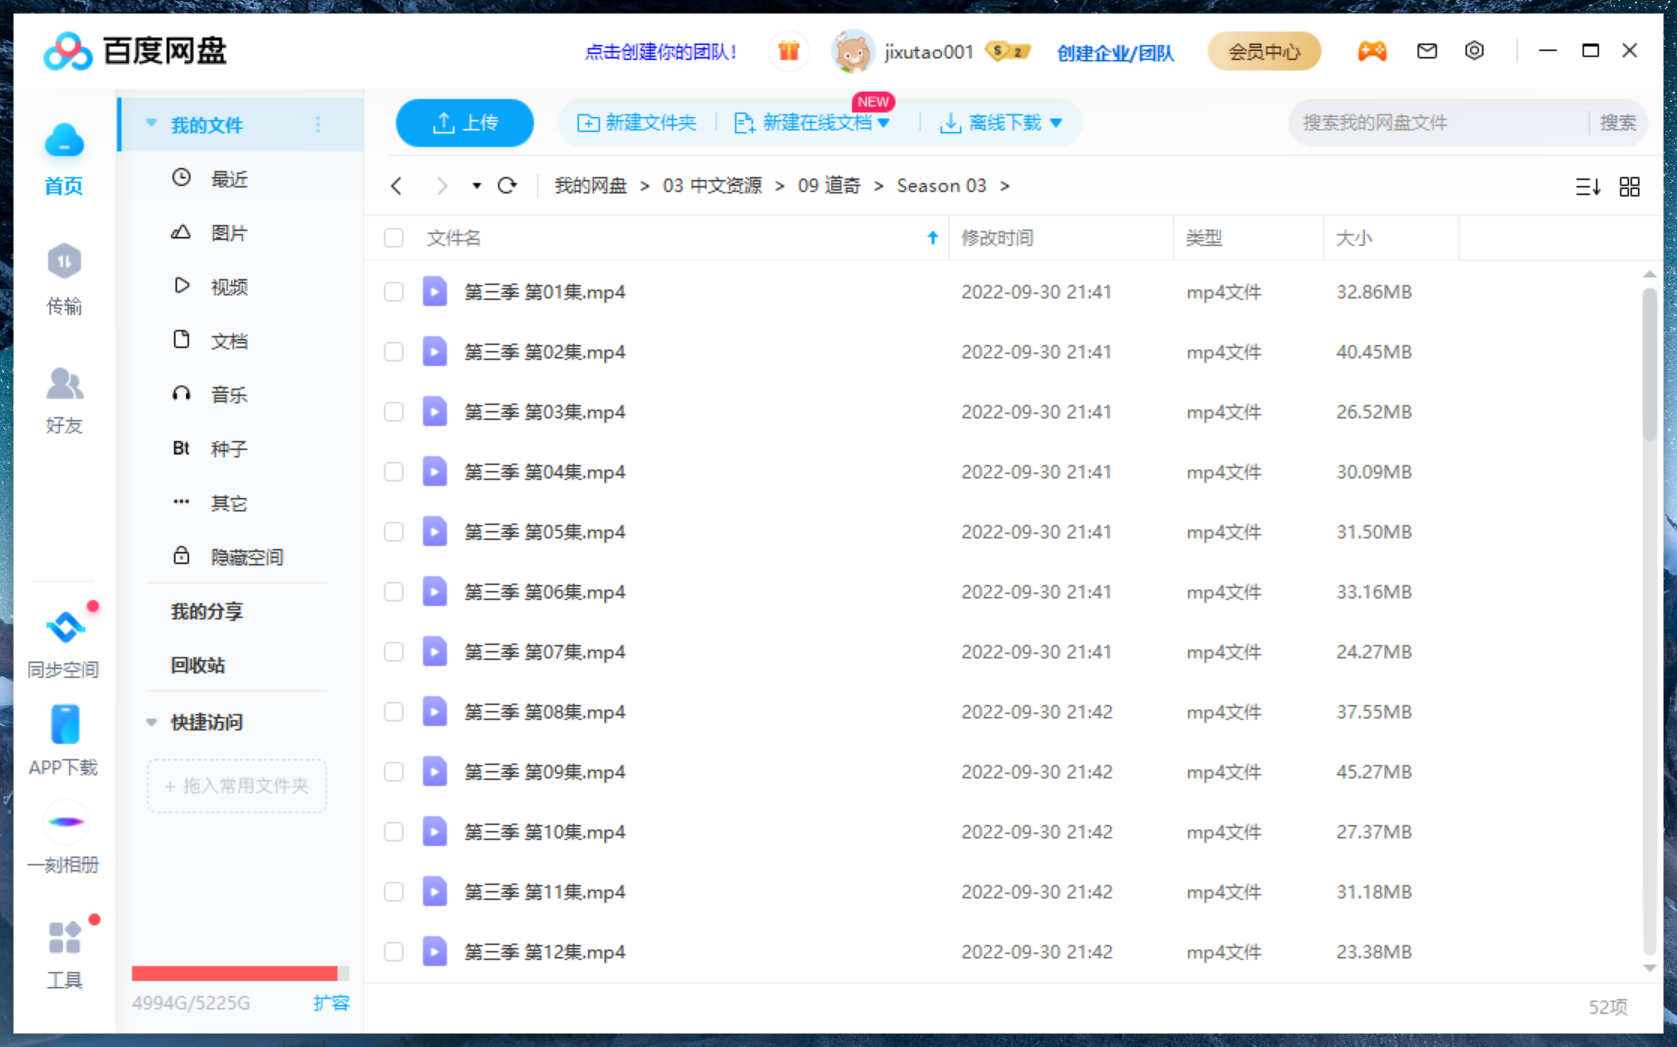
Task: Click the game controller icon
Action: 1371,51
